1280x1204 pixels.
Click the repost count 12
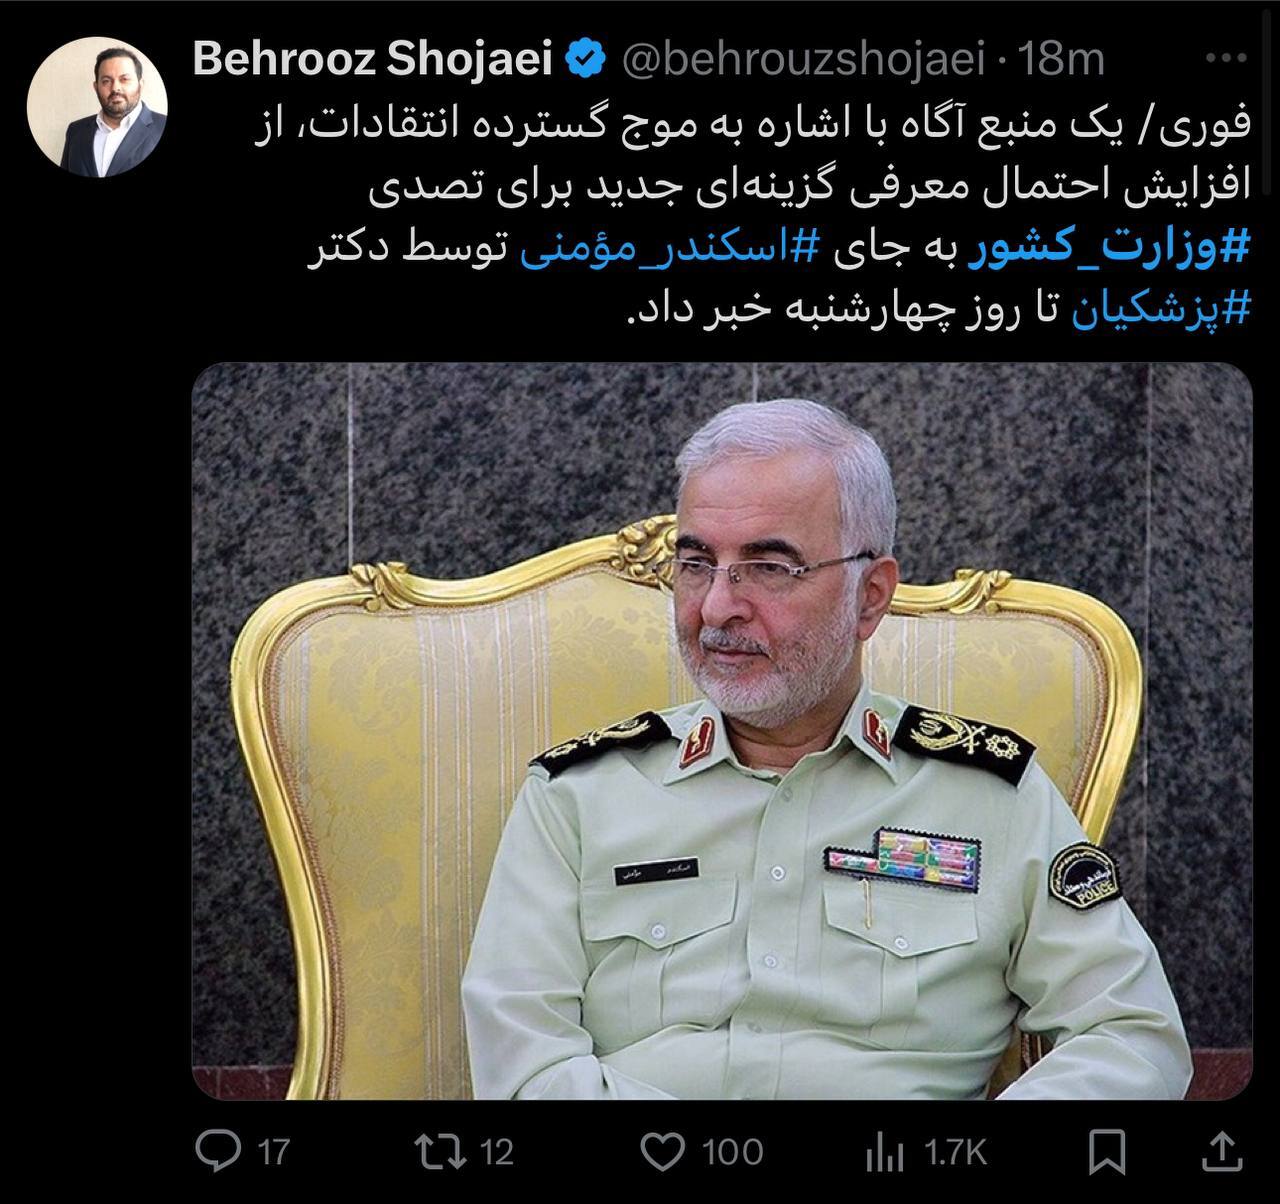pos(496,1153)
